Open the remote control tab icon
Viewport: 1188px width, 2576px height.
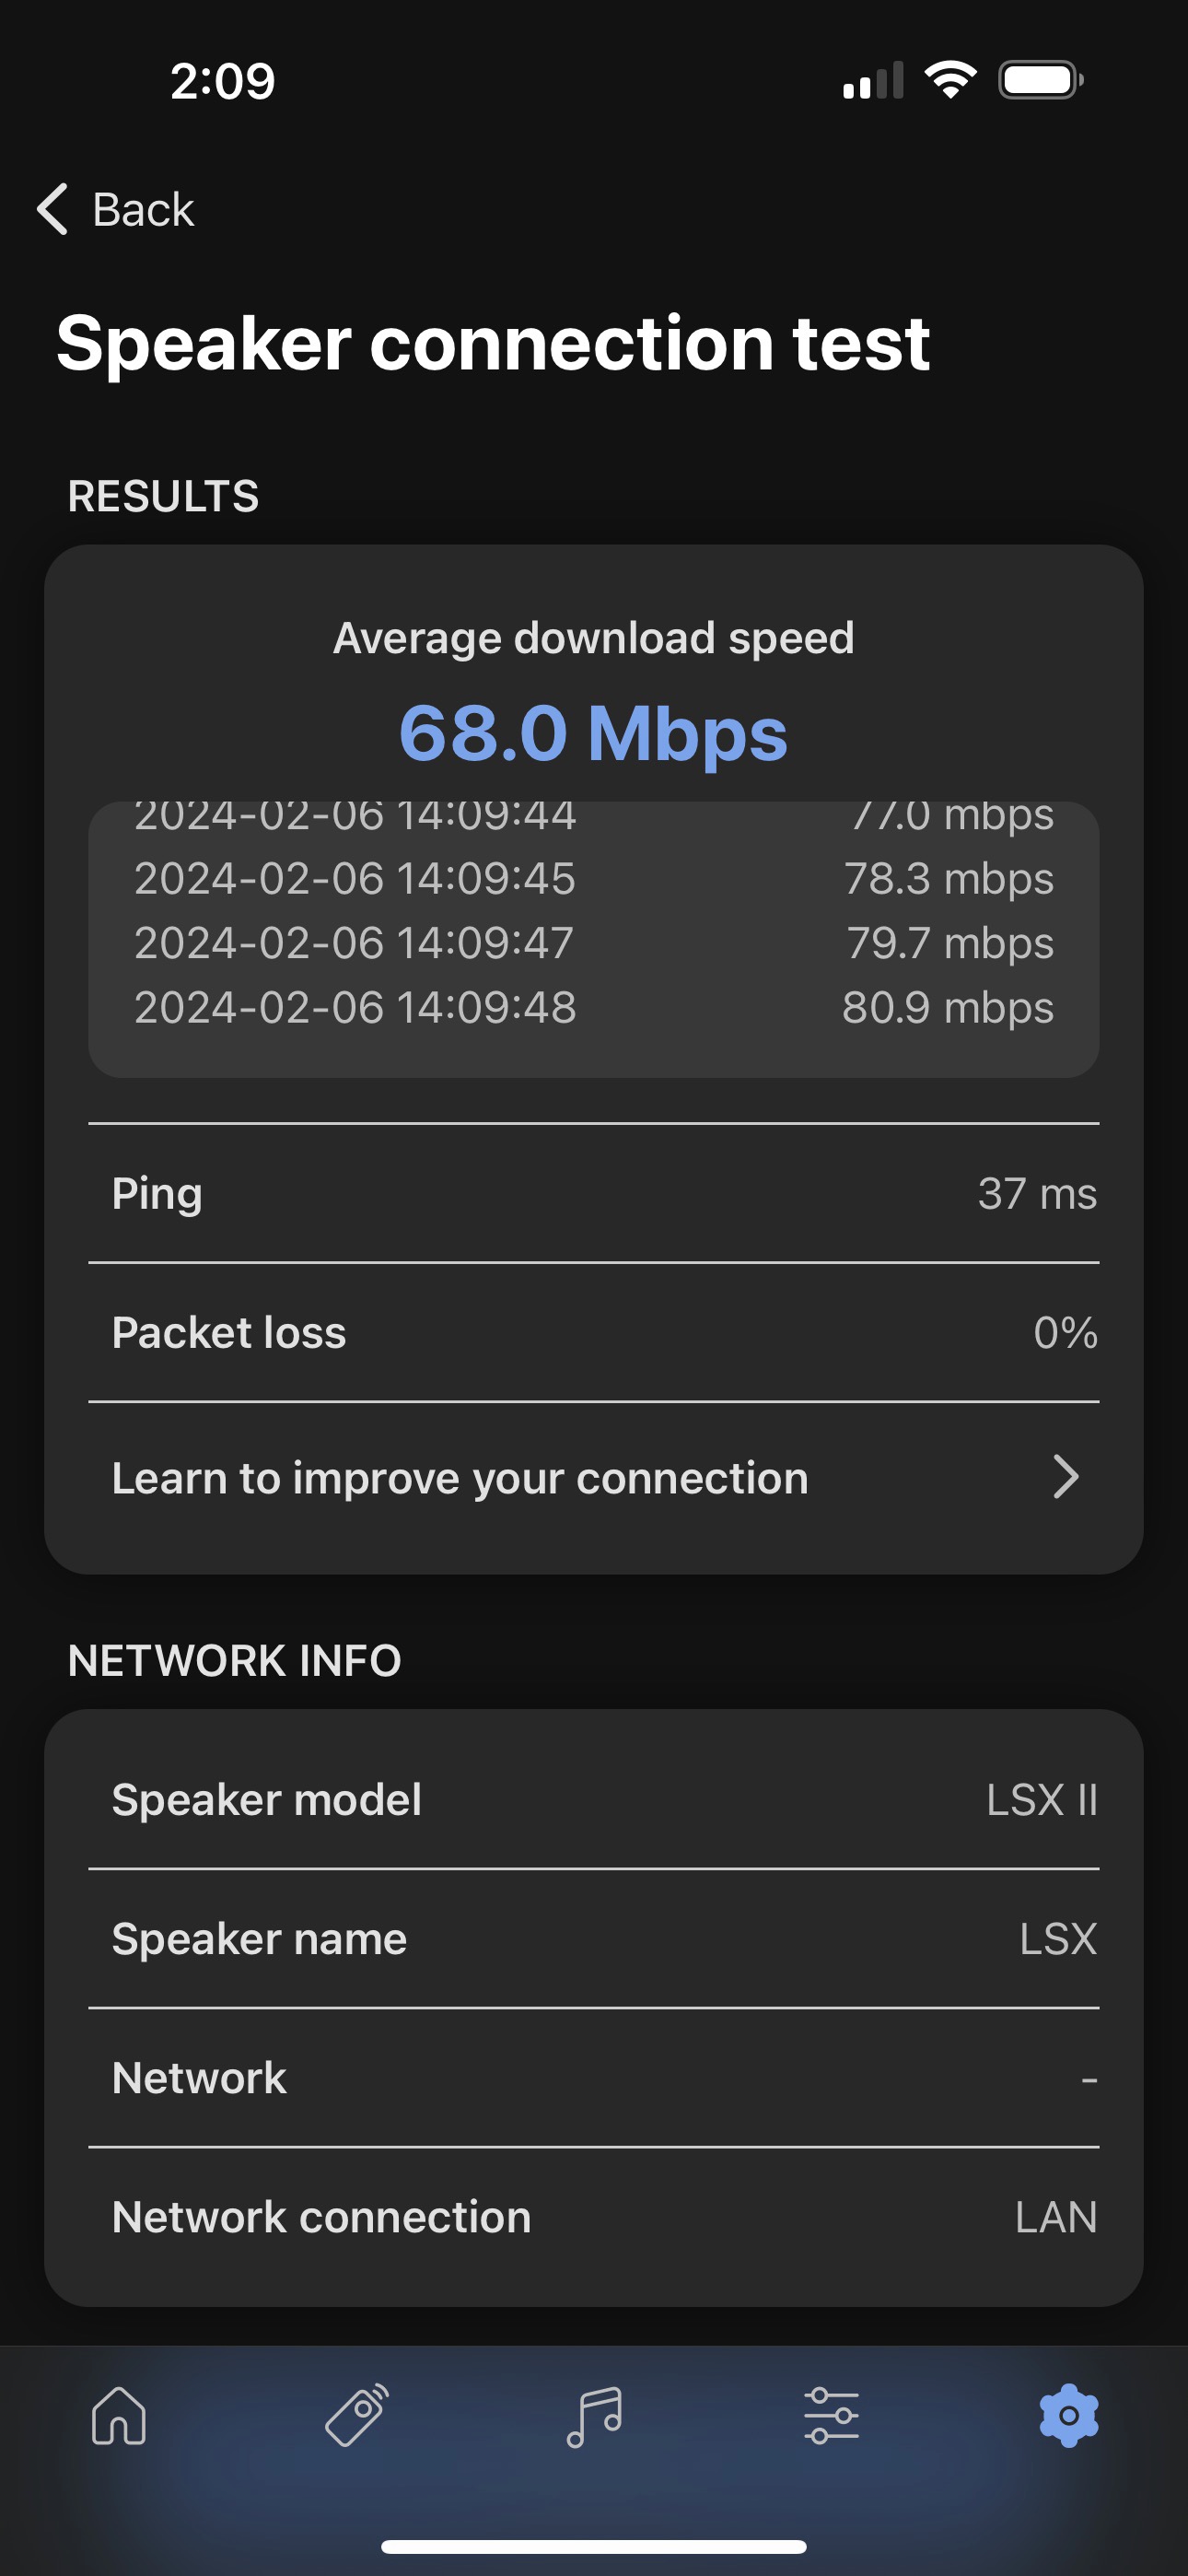click(357, 2416)
